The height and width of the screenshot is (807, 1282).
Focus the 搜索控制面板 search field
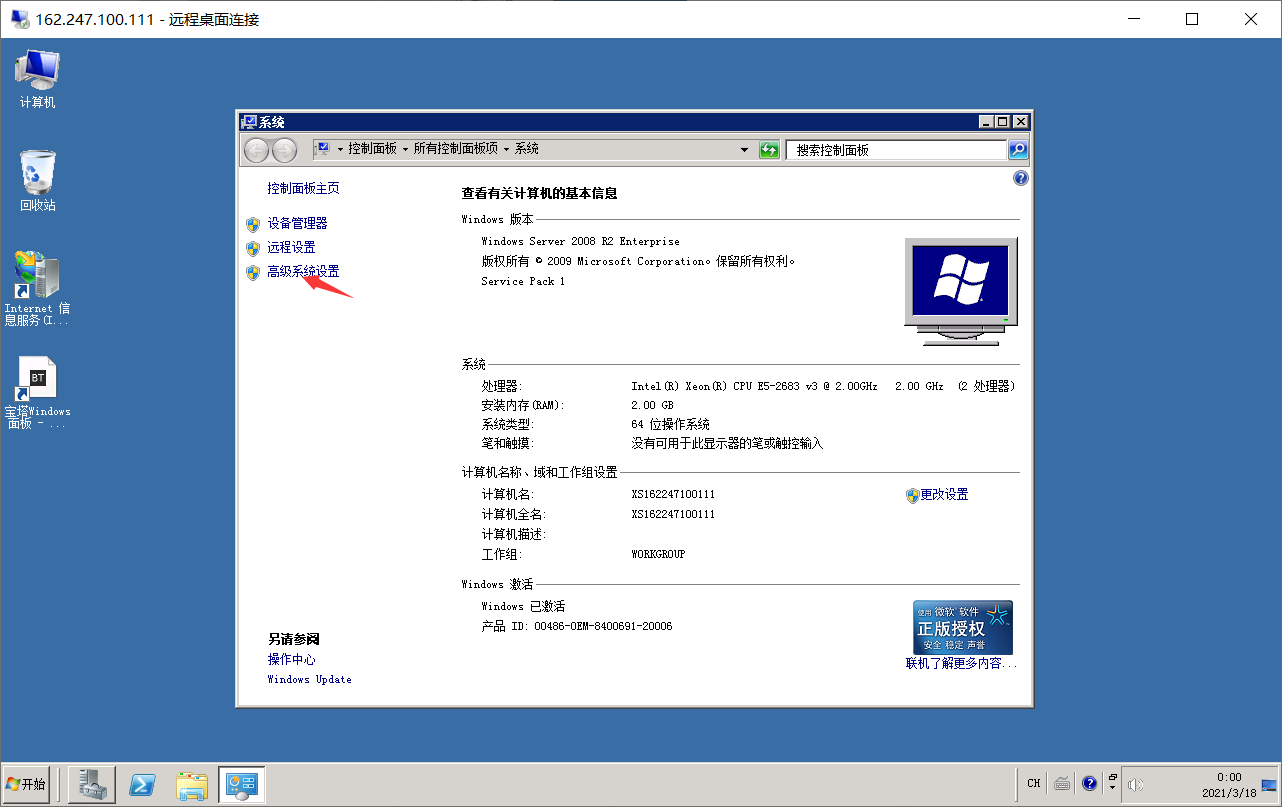click(x=896, y=150)
